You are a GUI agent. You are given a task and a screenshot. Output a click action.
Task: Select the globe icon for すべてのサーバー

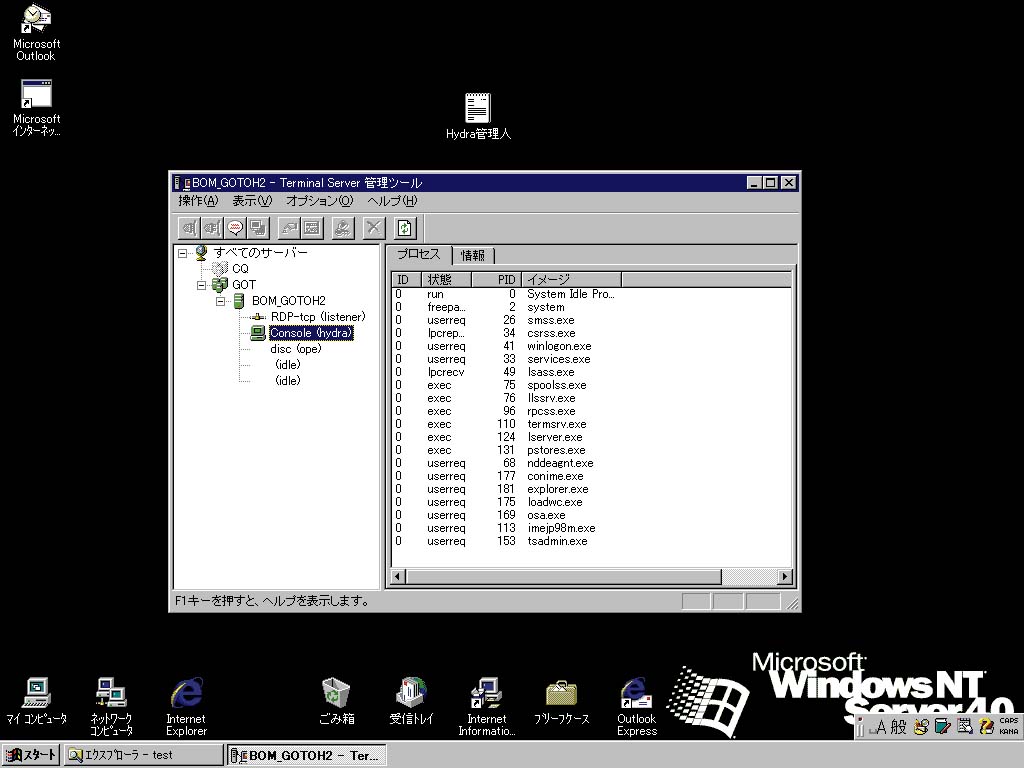(201, 252)
